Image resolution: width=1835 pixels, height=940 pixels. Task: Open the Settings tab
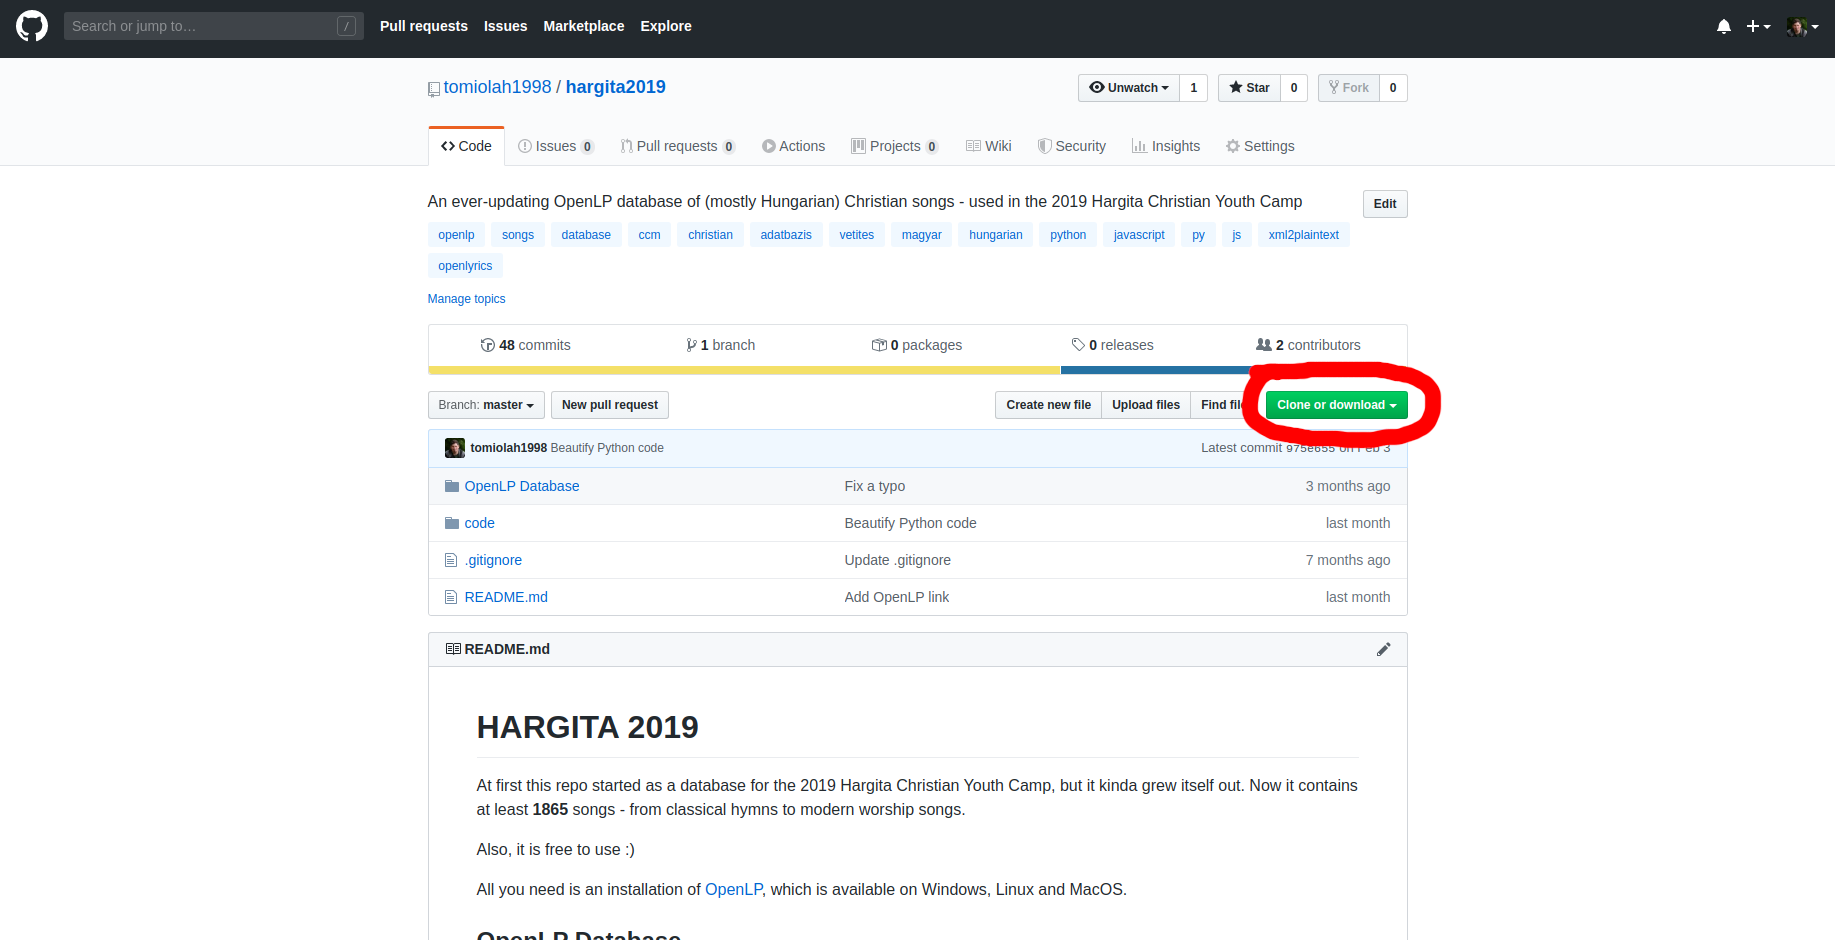click(1260, 146)
